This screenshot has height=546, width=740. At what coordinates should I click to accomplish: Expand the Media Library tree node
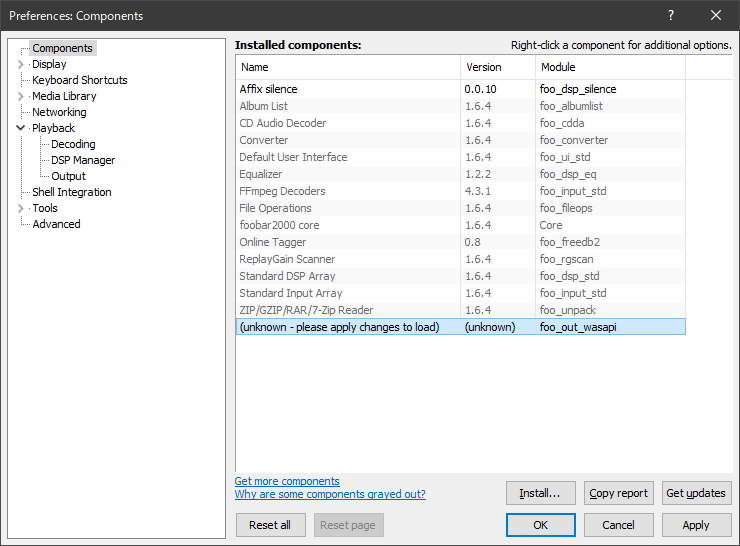(x=21, y=96)
